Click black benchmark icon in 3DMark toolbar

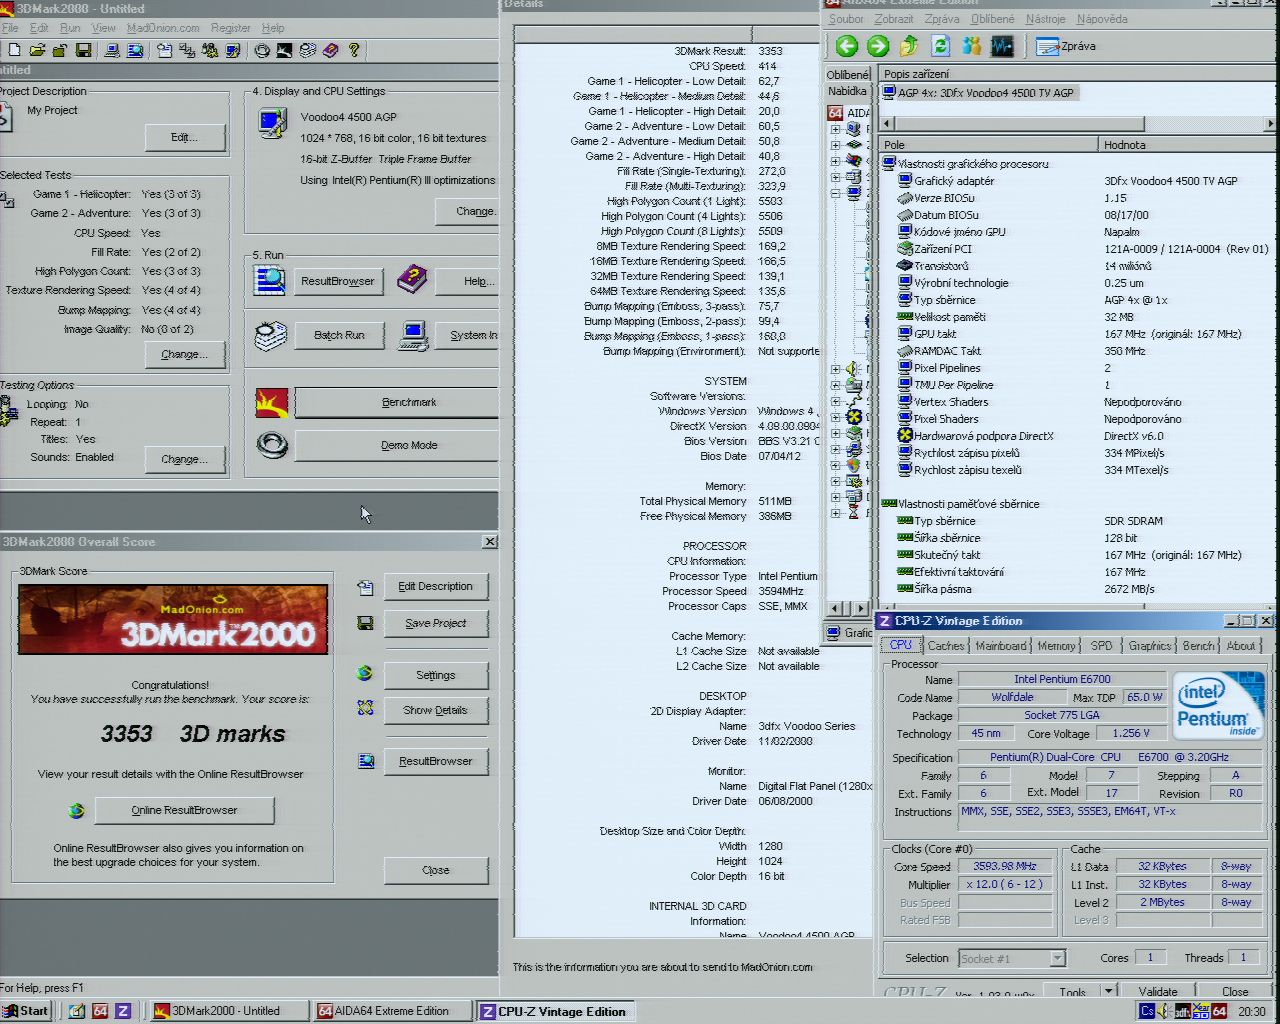tap(285, 50)
